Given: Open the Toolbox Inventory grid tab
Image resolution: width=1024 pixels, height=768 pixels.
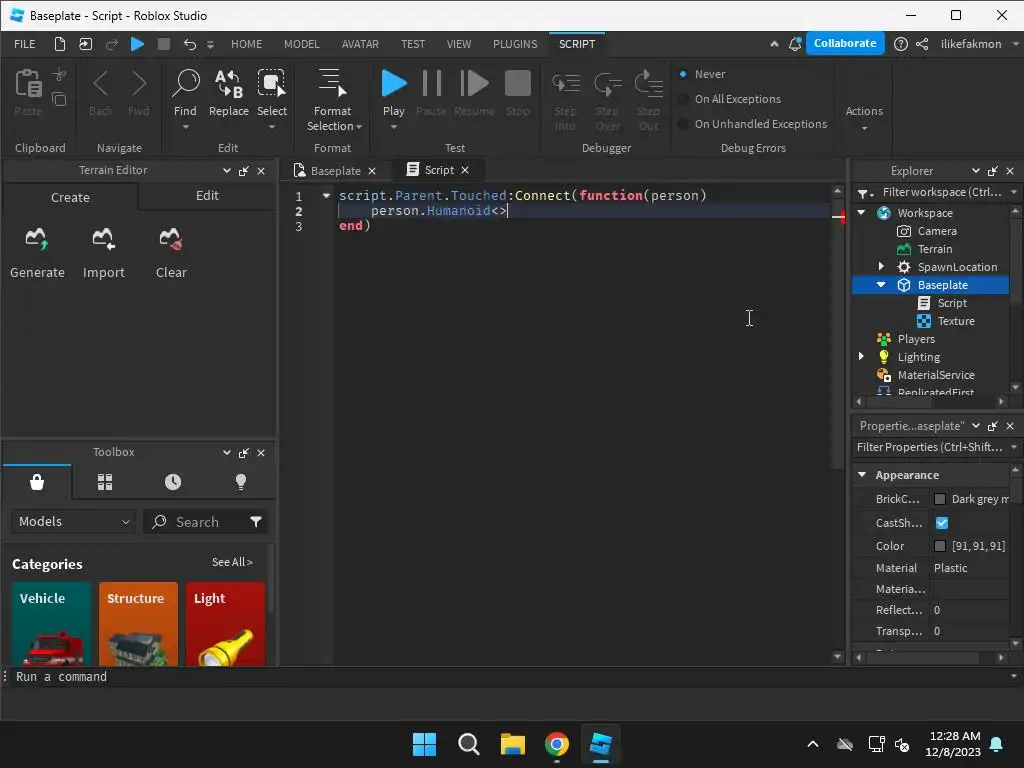Looking at the screenshot, I should click(x=105, y=482).
